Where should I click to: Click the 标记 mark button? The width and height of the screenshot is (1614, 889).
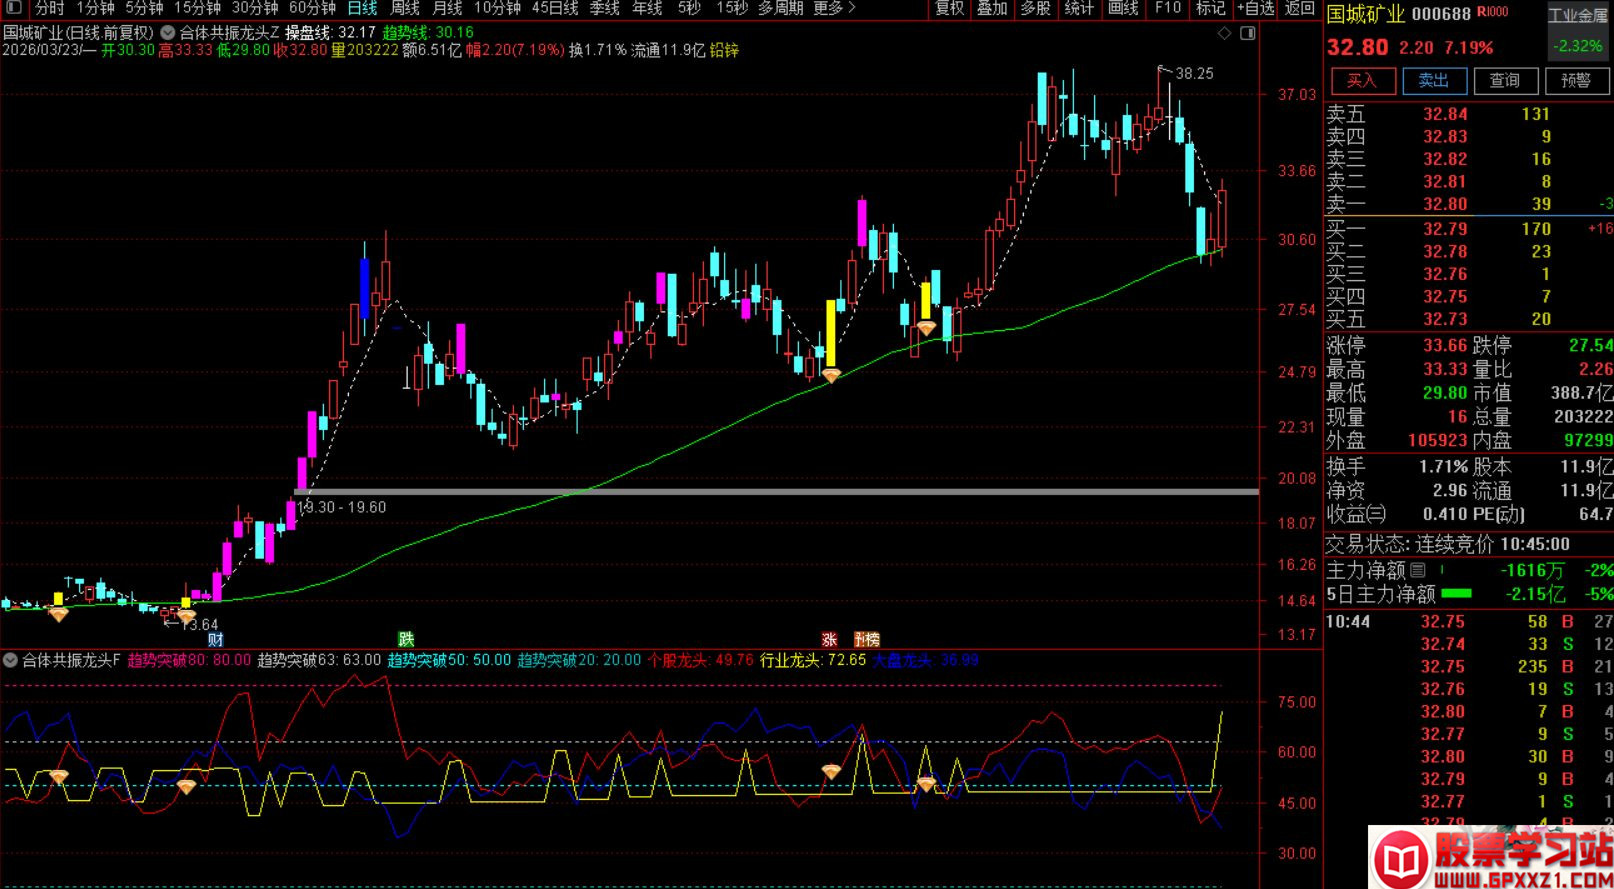pyautogui.click(x=1210, y=8)
